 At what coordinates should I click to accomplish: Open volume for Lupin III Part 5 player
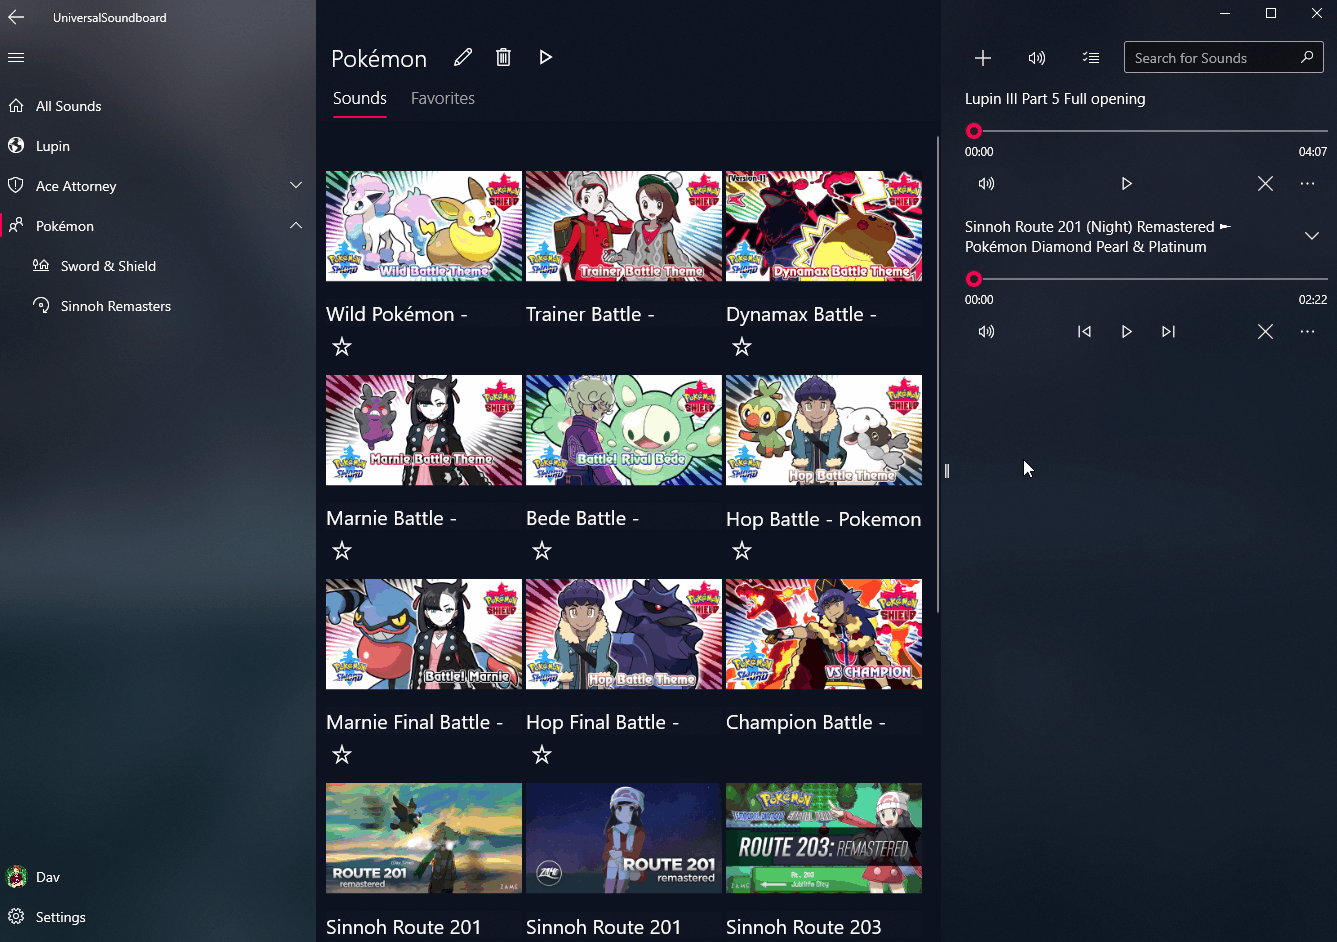986,184
